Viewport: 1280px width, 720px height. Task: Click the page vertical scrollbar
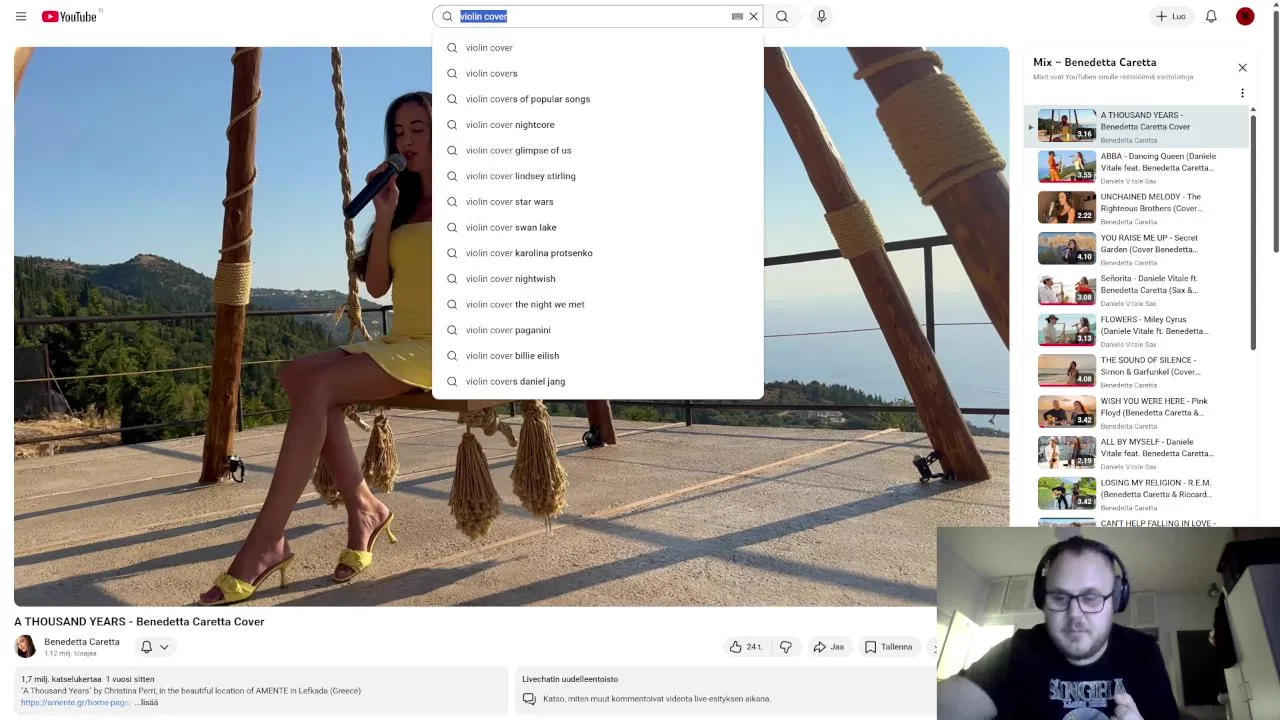(x=1276, y=130)
